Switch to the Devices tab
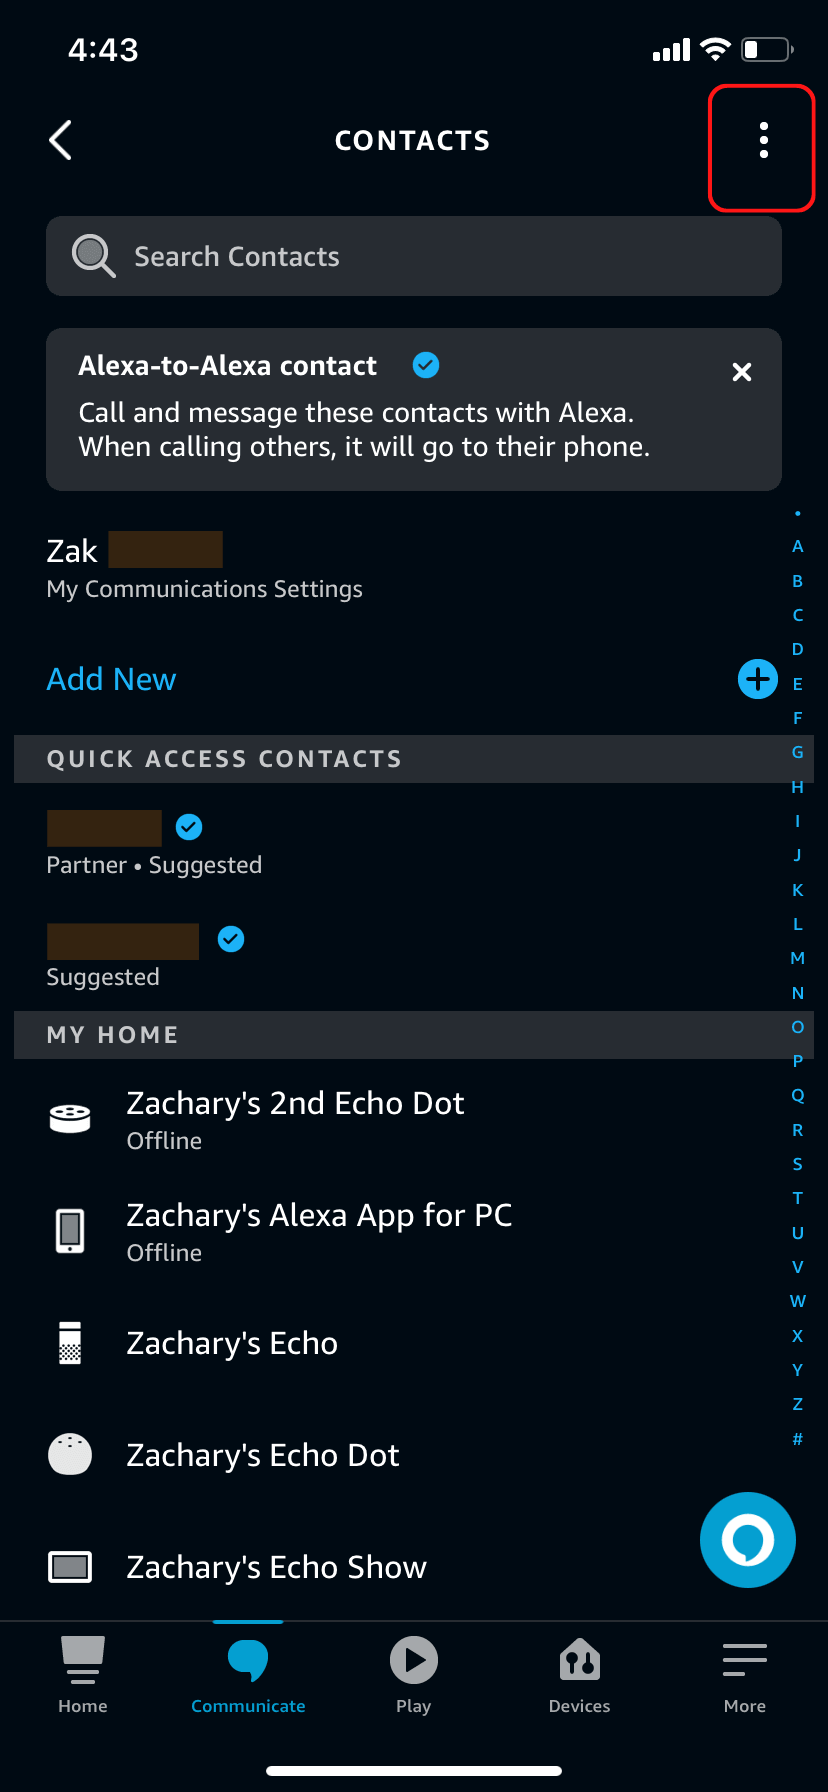 click(579, 1675)
